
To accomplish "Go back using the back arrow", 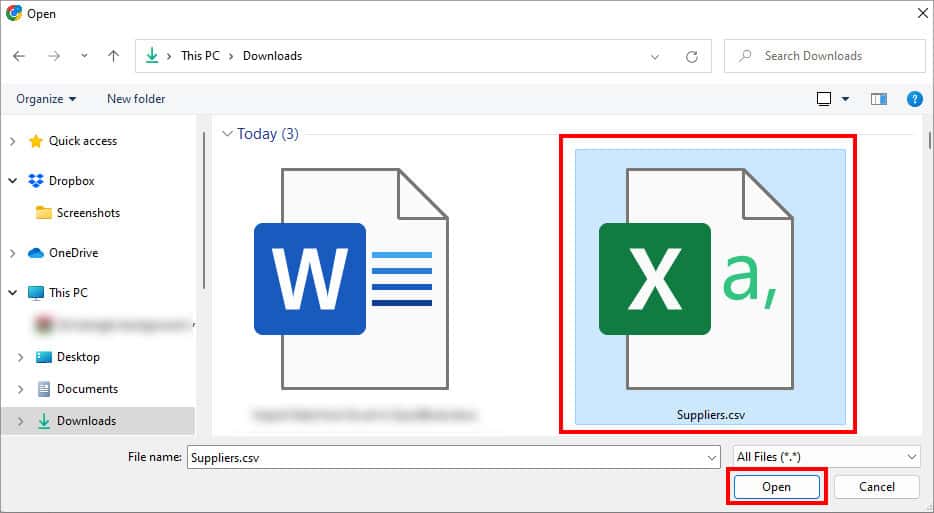I will point(19,56).
